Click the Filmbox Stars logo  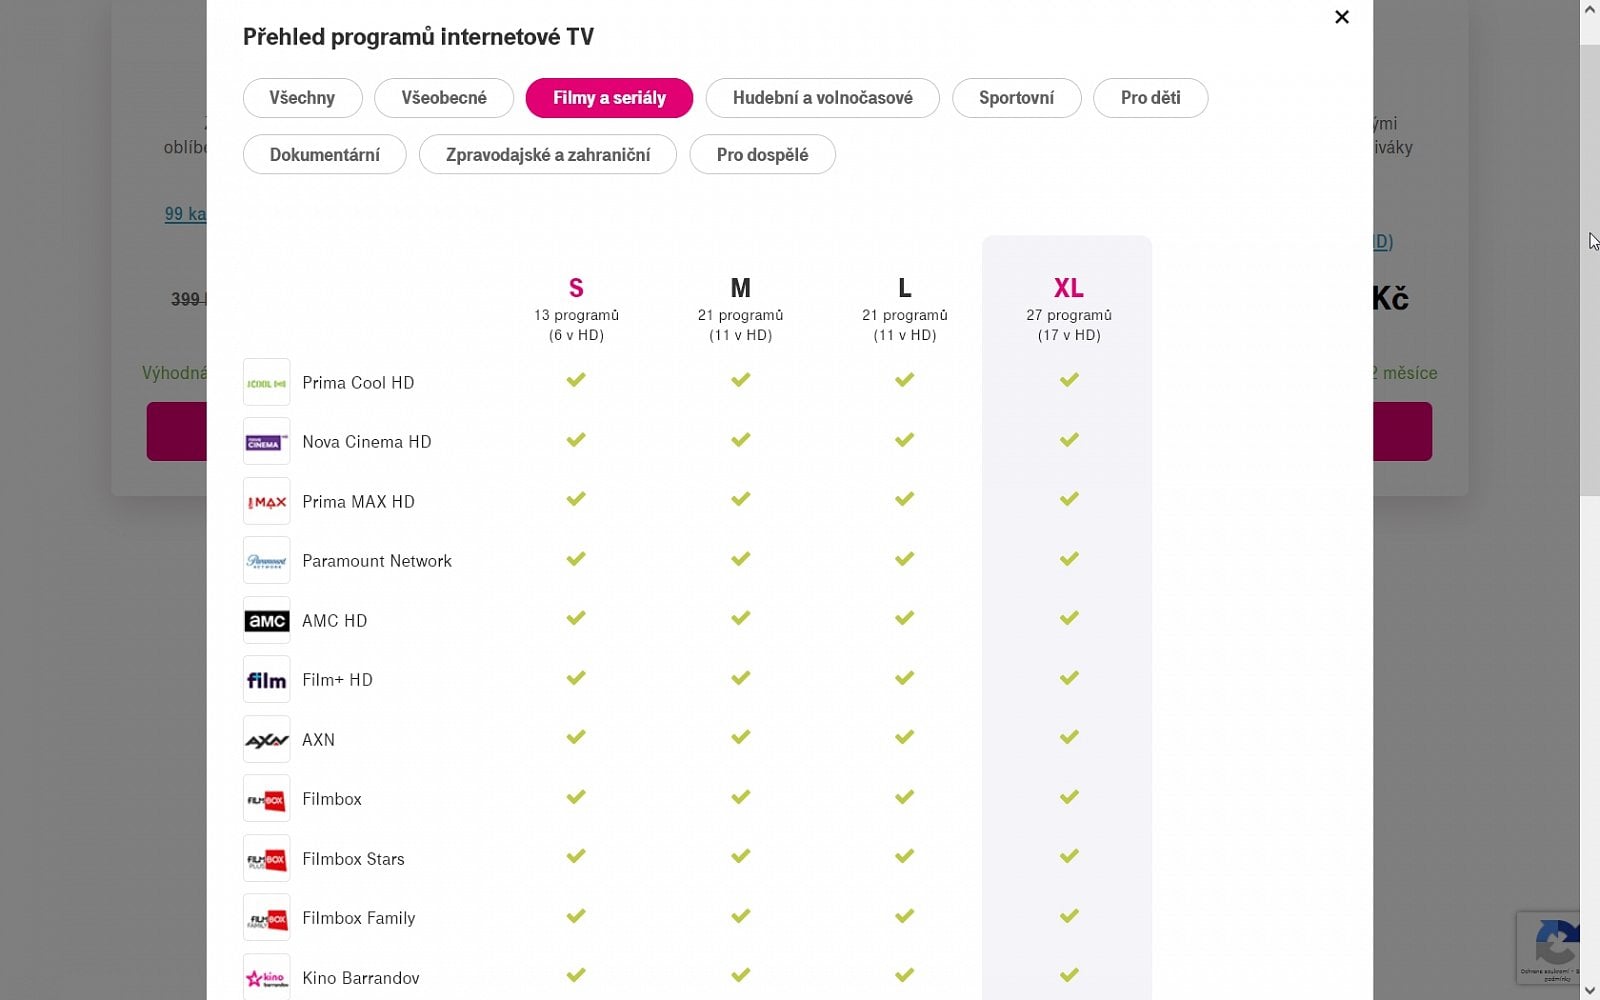(266, 859)
